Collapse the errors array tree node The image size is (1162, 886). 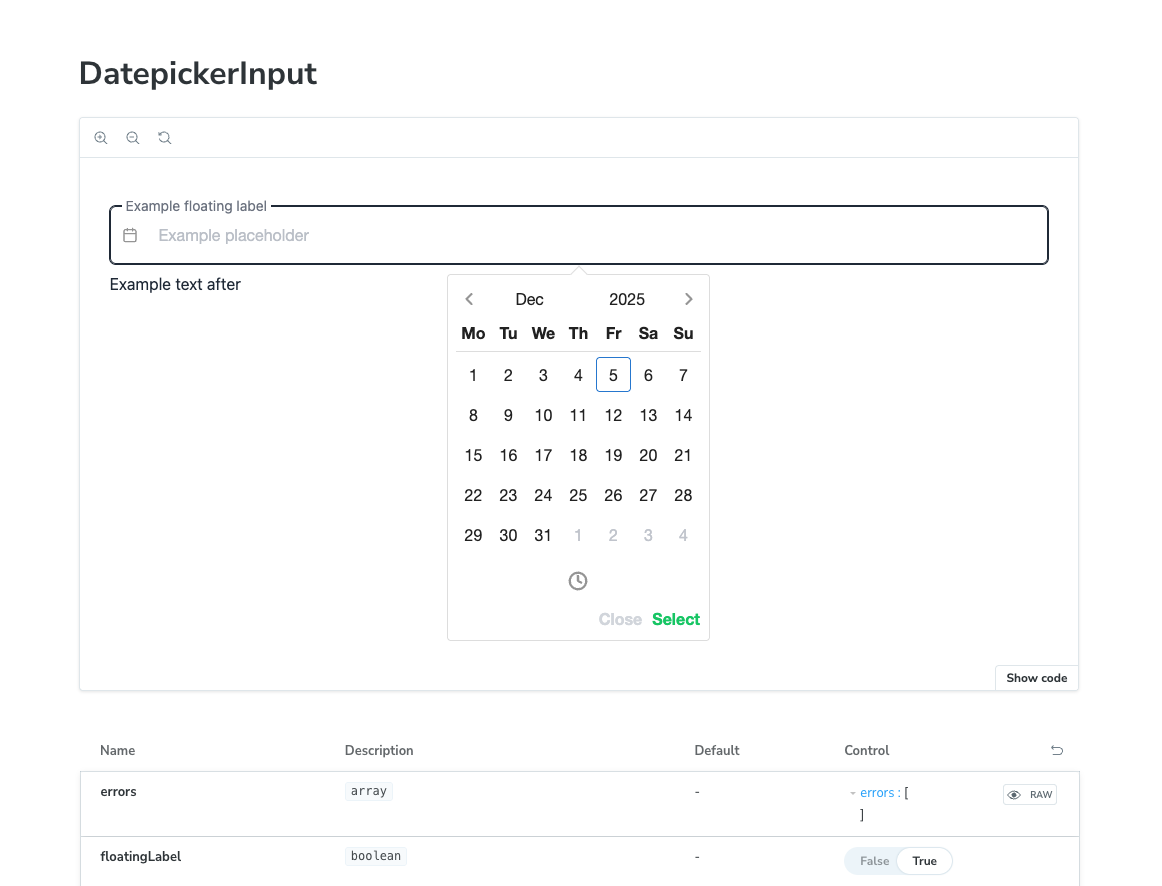pos(853,794)
